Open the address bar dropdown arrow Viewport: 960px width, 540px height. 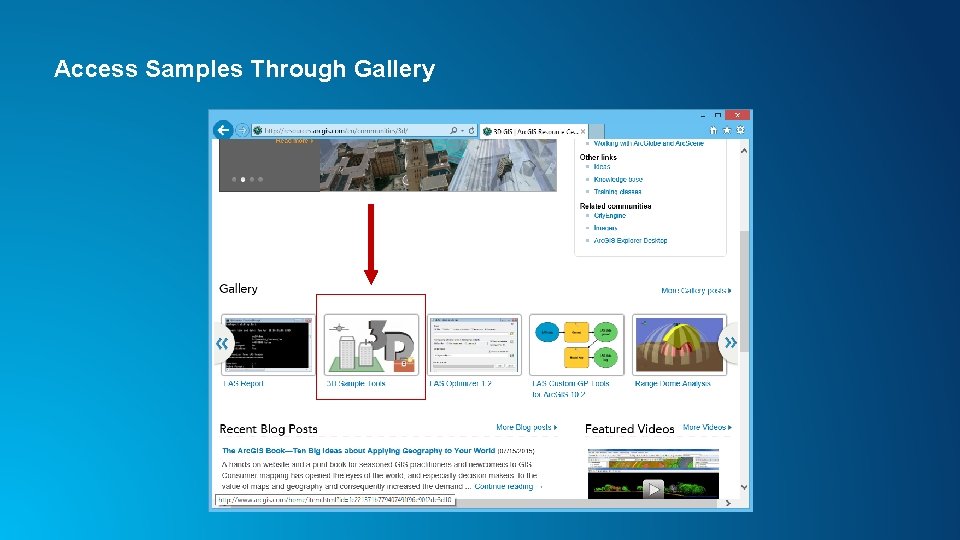pos(462,130)
